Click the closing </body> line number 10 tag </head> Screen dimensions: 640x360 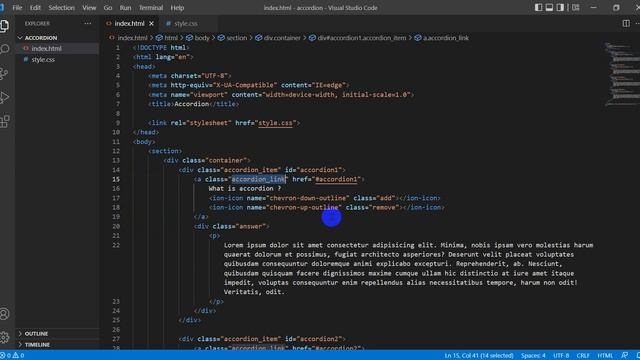(146, 132)
